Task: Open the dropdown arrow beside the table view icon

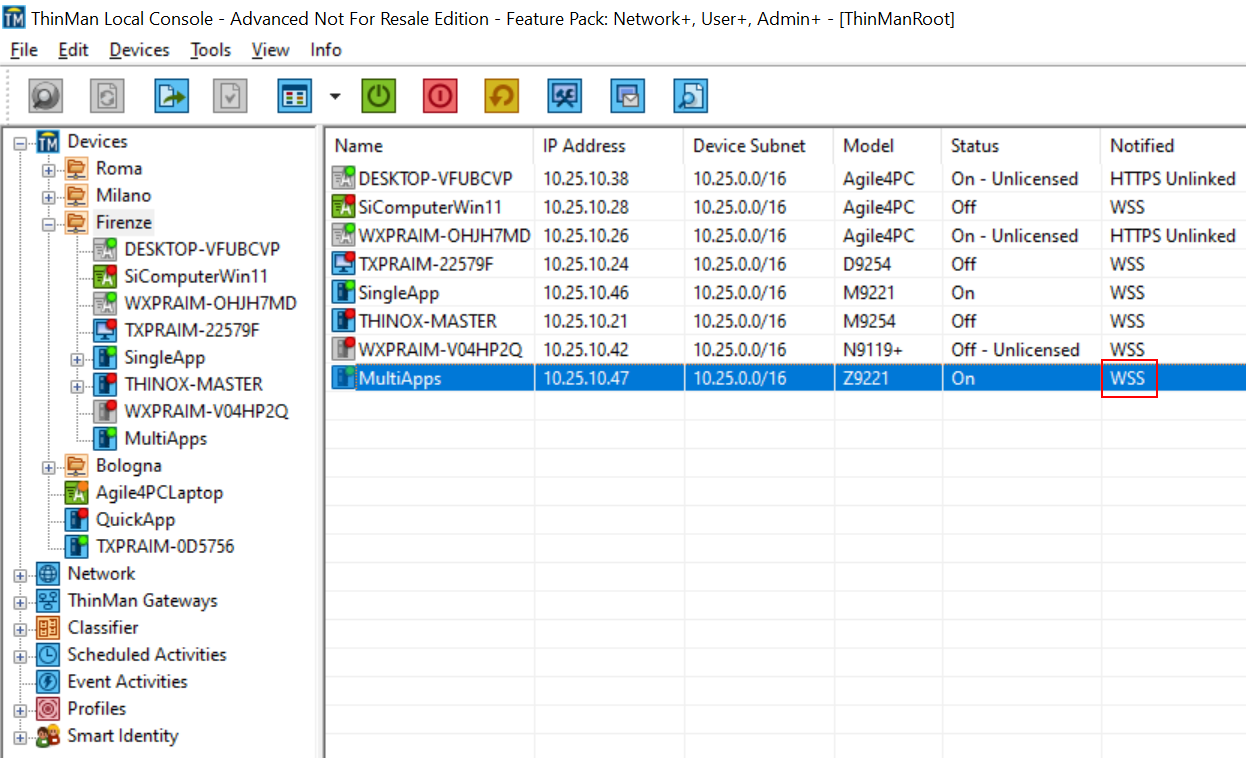Action: click(x=335, y=97)
